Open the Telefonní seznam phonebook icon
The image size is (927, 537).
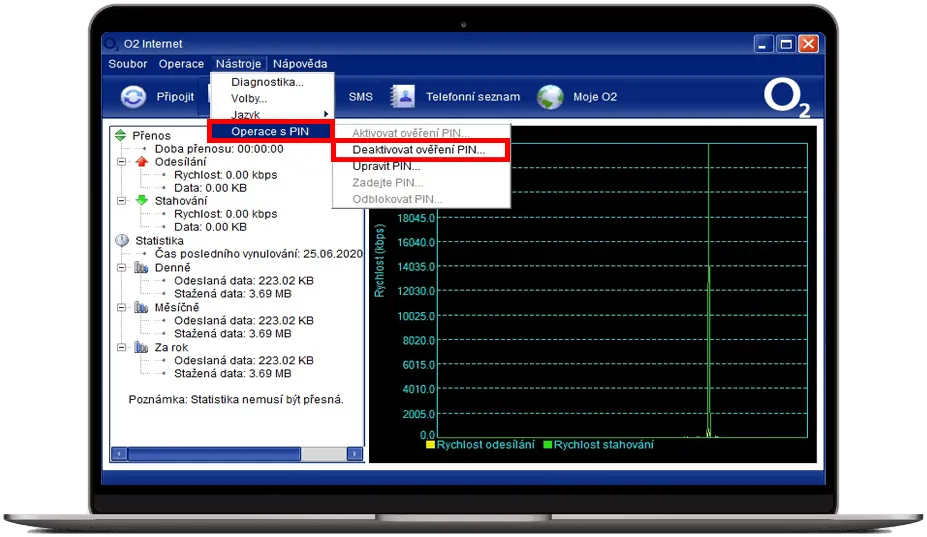coord(403,96)
